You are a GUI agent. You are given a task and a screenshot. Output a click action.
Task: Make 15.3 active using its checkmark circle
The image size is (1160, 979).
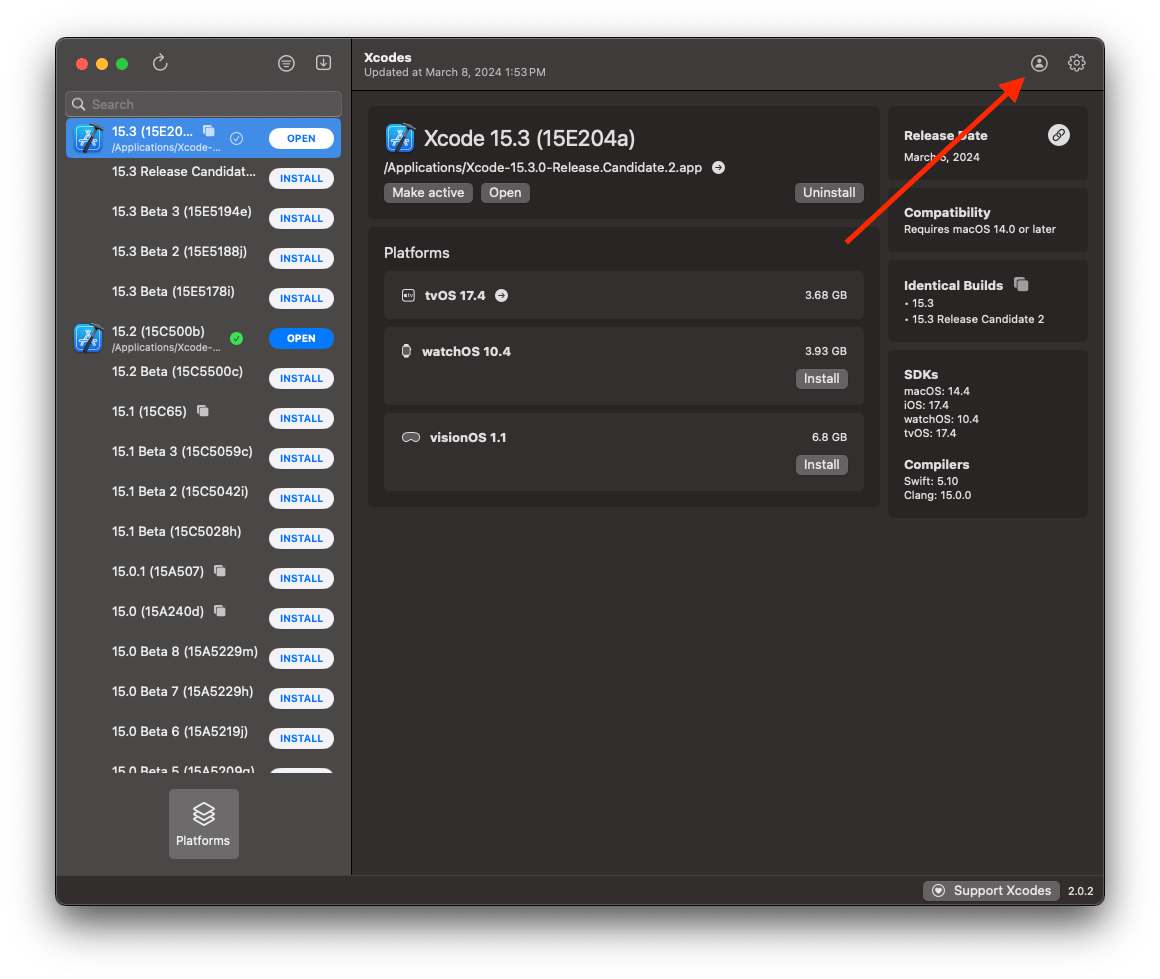tap(237, 138)
